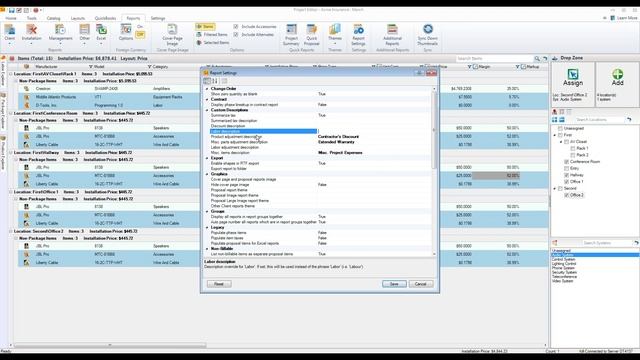Toggle Include Alternates checkbox
The image size is (640, 360).
tap(236, 35)
